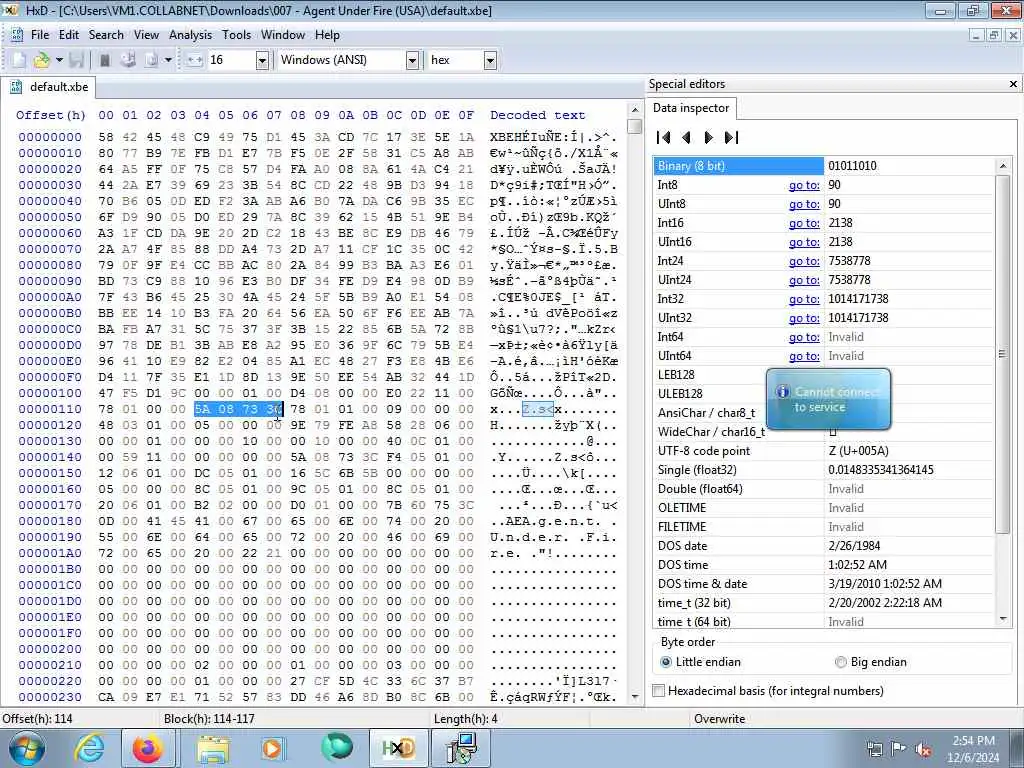The width and height of the screenshot is (1024, 768).
Task: Click offset 00000110 in the offset column
Action: click(50, 409)
